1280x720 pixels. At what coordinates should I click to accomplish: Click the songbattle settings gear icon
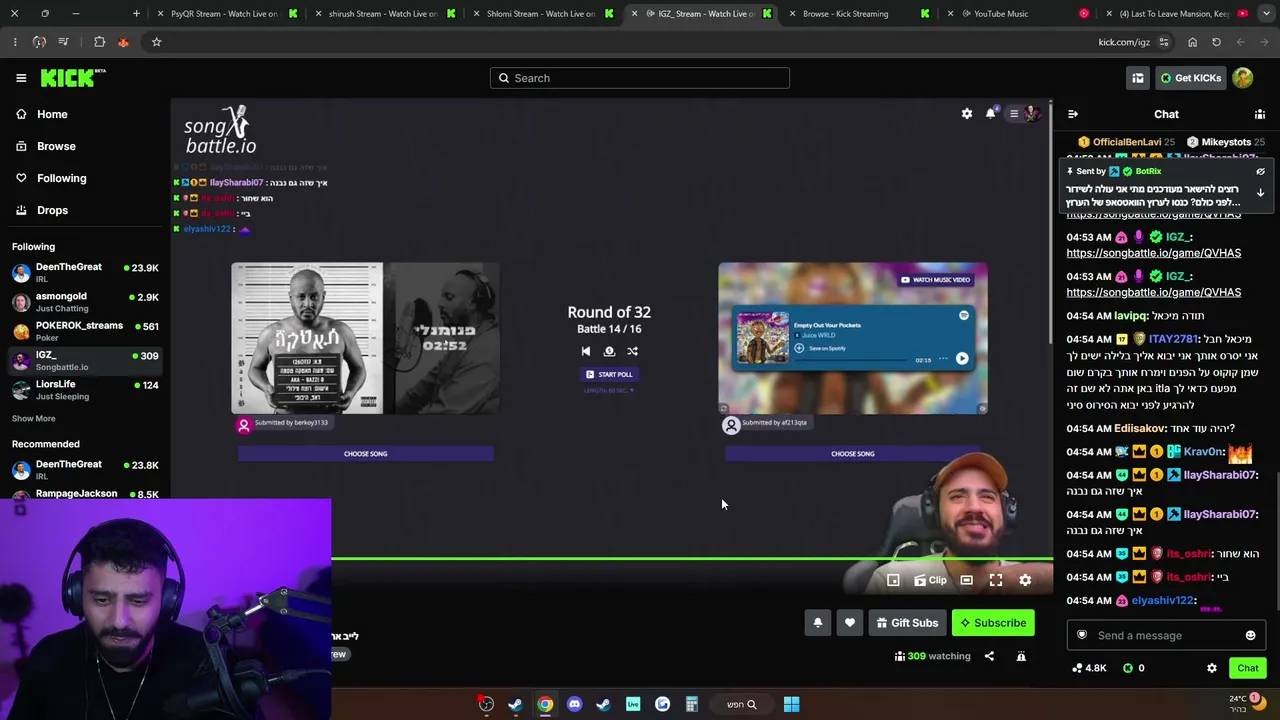coord(967,114)
